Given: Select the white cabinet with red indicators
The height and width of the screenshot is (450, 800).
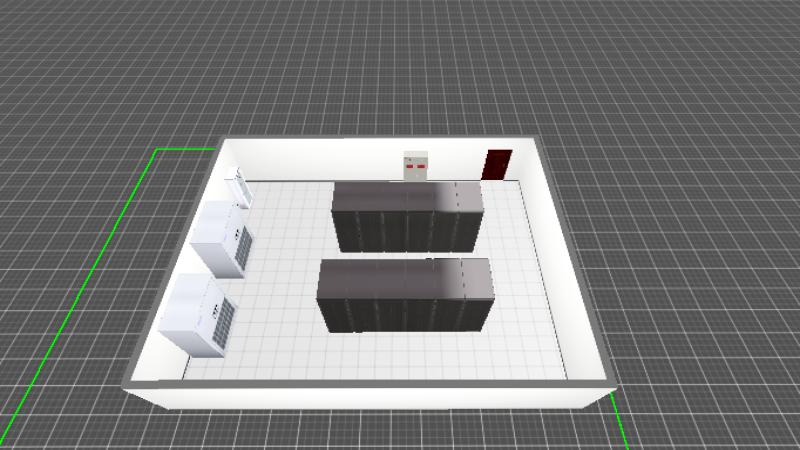Looking at the screenshot, I should [415, 166].
